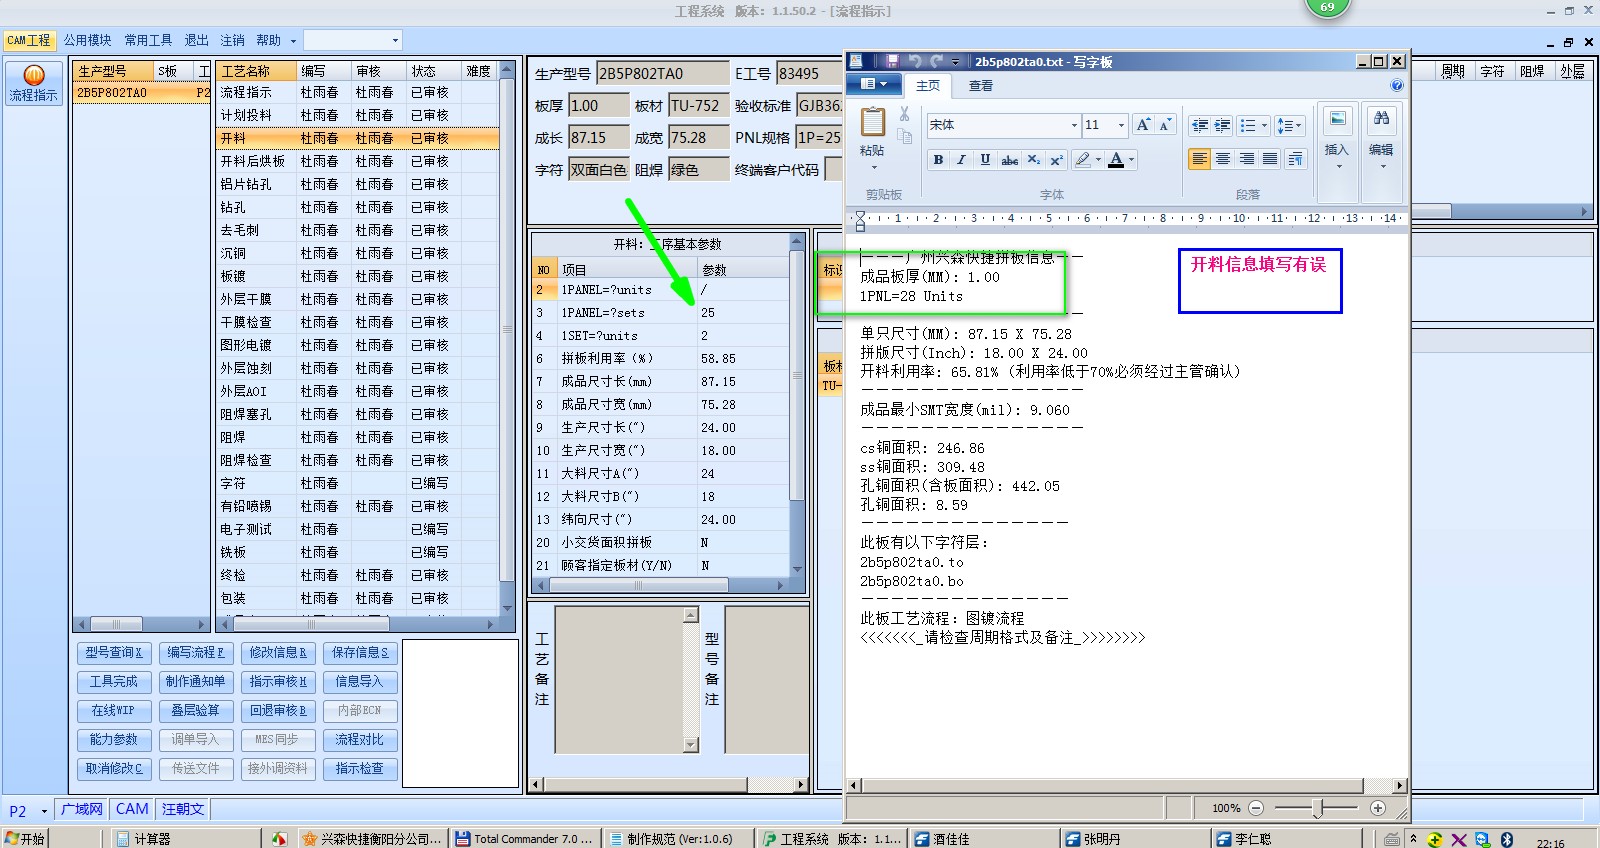Select the 2B5P802TA0 row in the model list
This screenshot has height=848, width=1600.
(142, 92)
